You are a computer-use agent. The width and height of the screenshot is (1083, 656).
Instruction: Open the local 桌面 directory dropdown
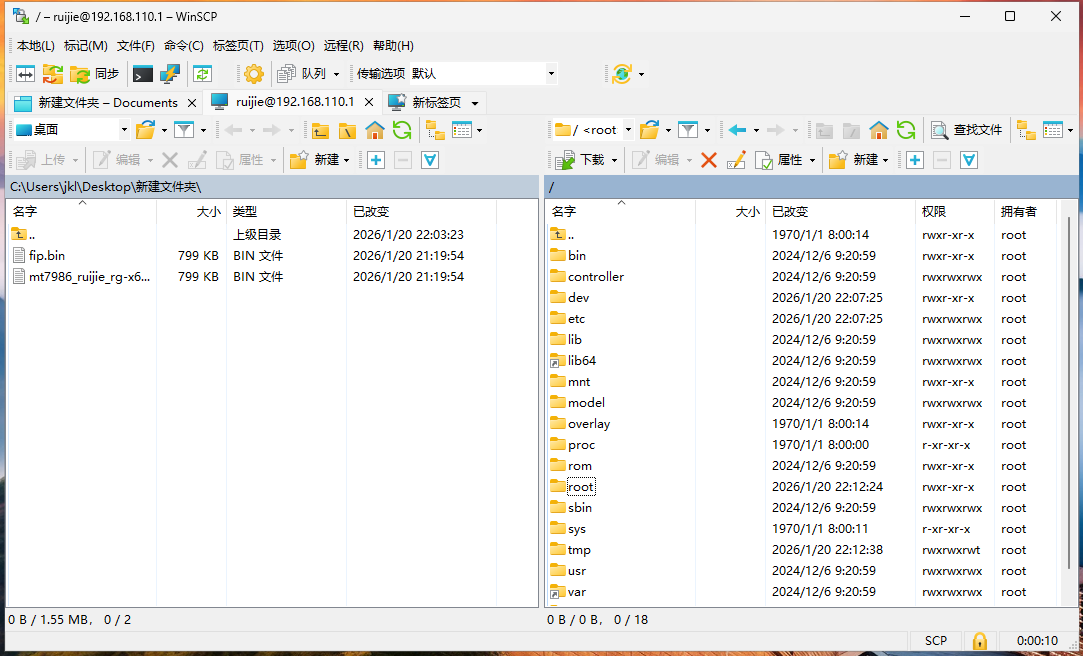(x=124, y=129)
